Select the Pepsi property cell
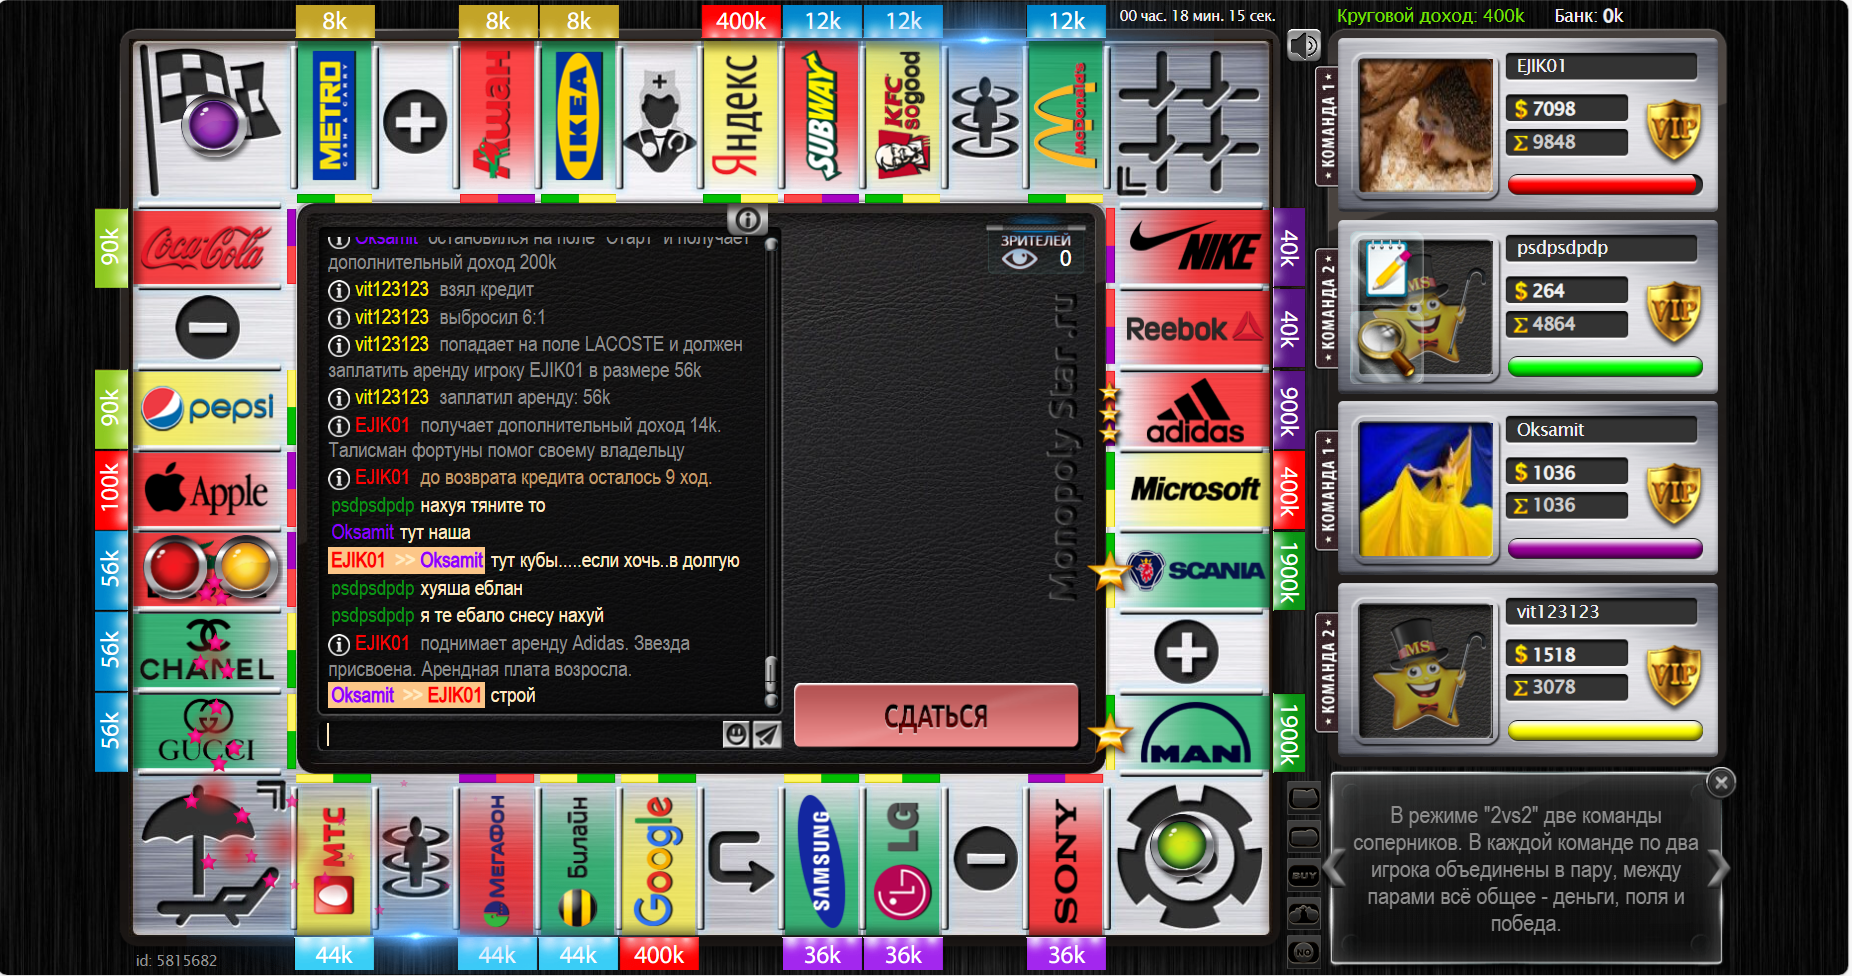The height and width of the screenshot is (976, 1852). tap(209, 410)
